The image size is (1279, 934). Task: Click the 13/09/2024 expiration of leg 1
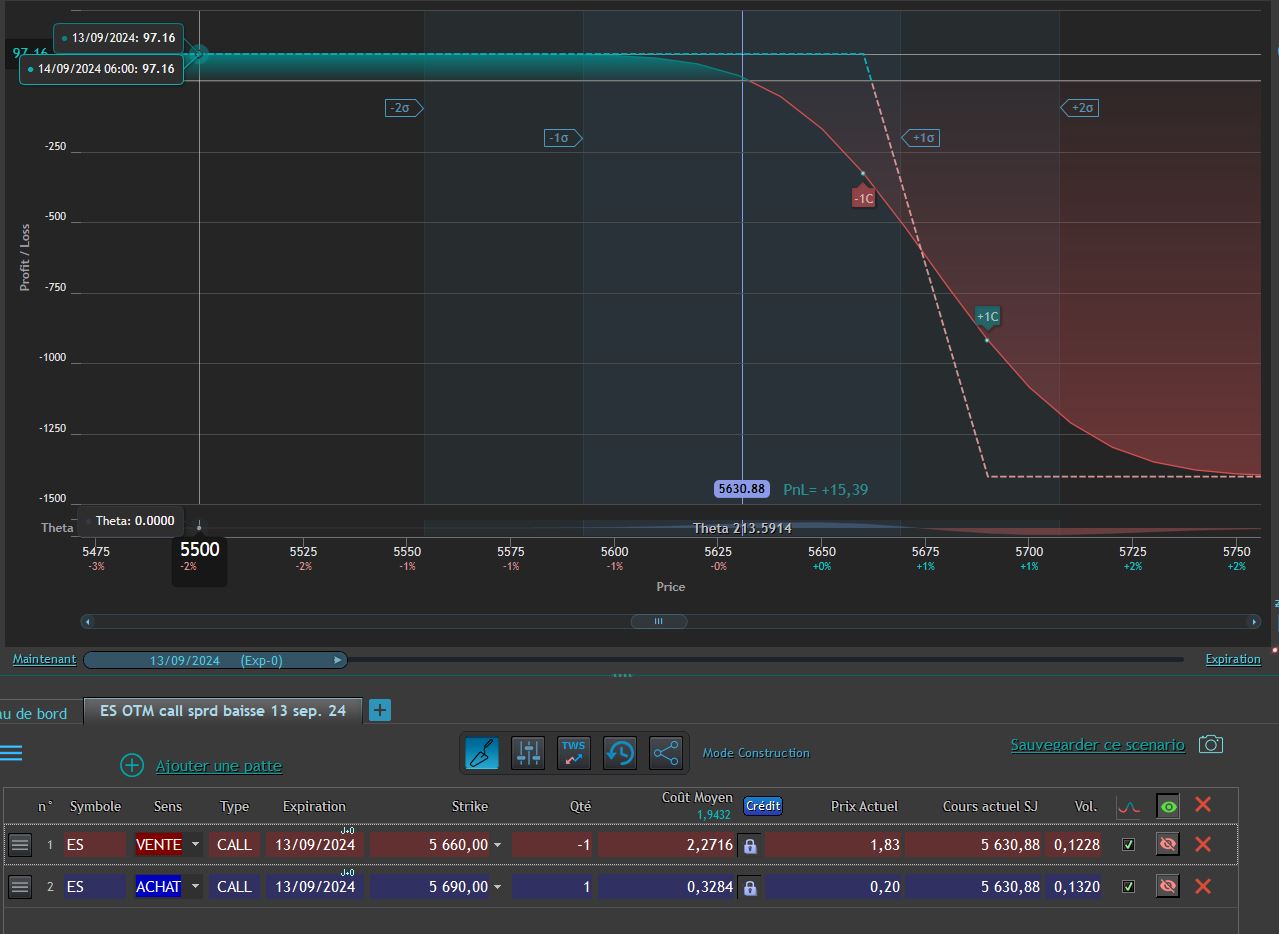[315, 845]
